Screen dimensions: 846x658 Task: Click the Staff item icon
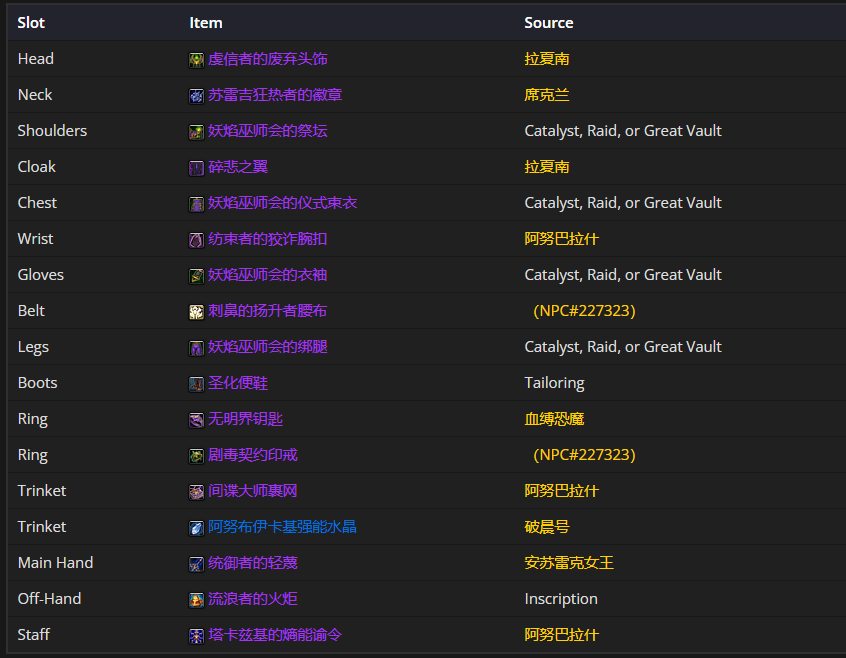(x=197, y=636)
